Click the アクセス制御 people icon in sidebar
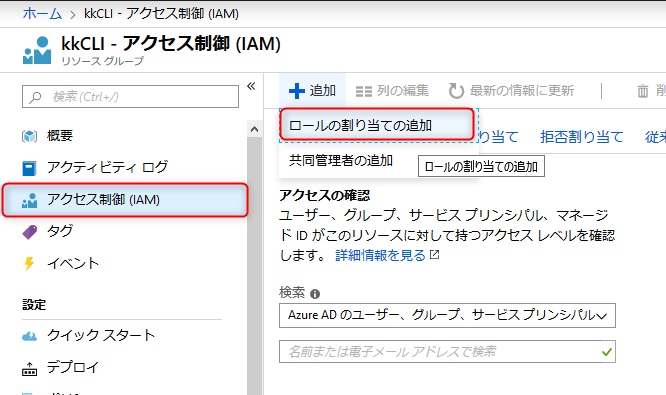Image resolution: width=666 pixels, height=395 pixels. 29,200
